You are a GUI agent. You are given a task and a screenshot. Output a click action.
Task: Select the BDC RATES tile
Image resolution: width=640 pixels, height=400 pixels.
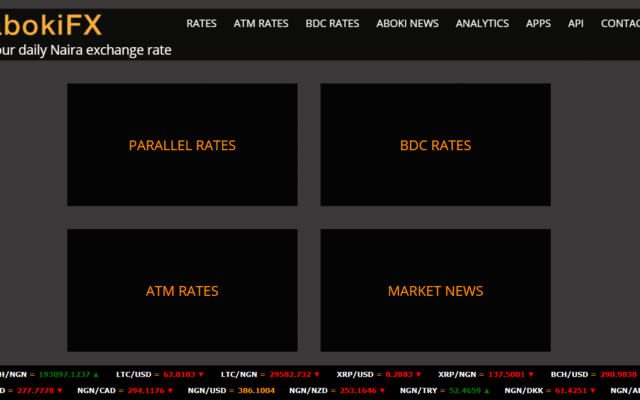coord(435,145)
